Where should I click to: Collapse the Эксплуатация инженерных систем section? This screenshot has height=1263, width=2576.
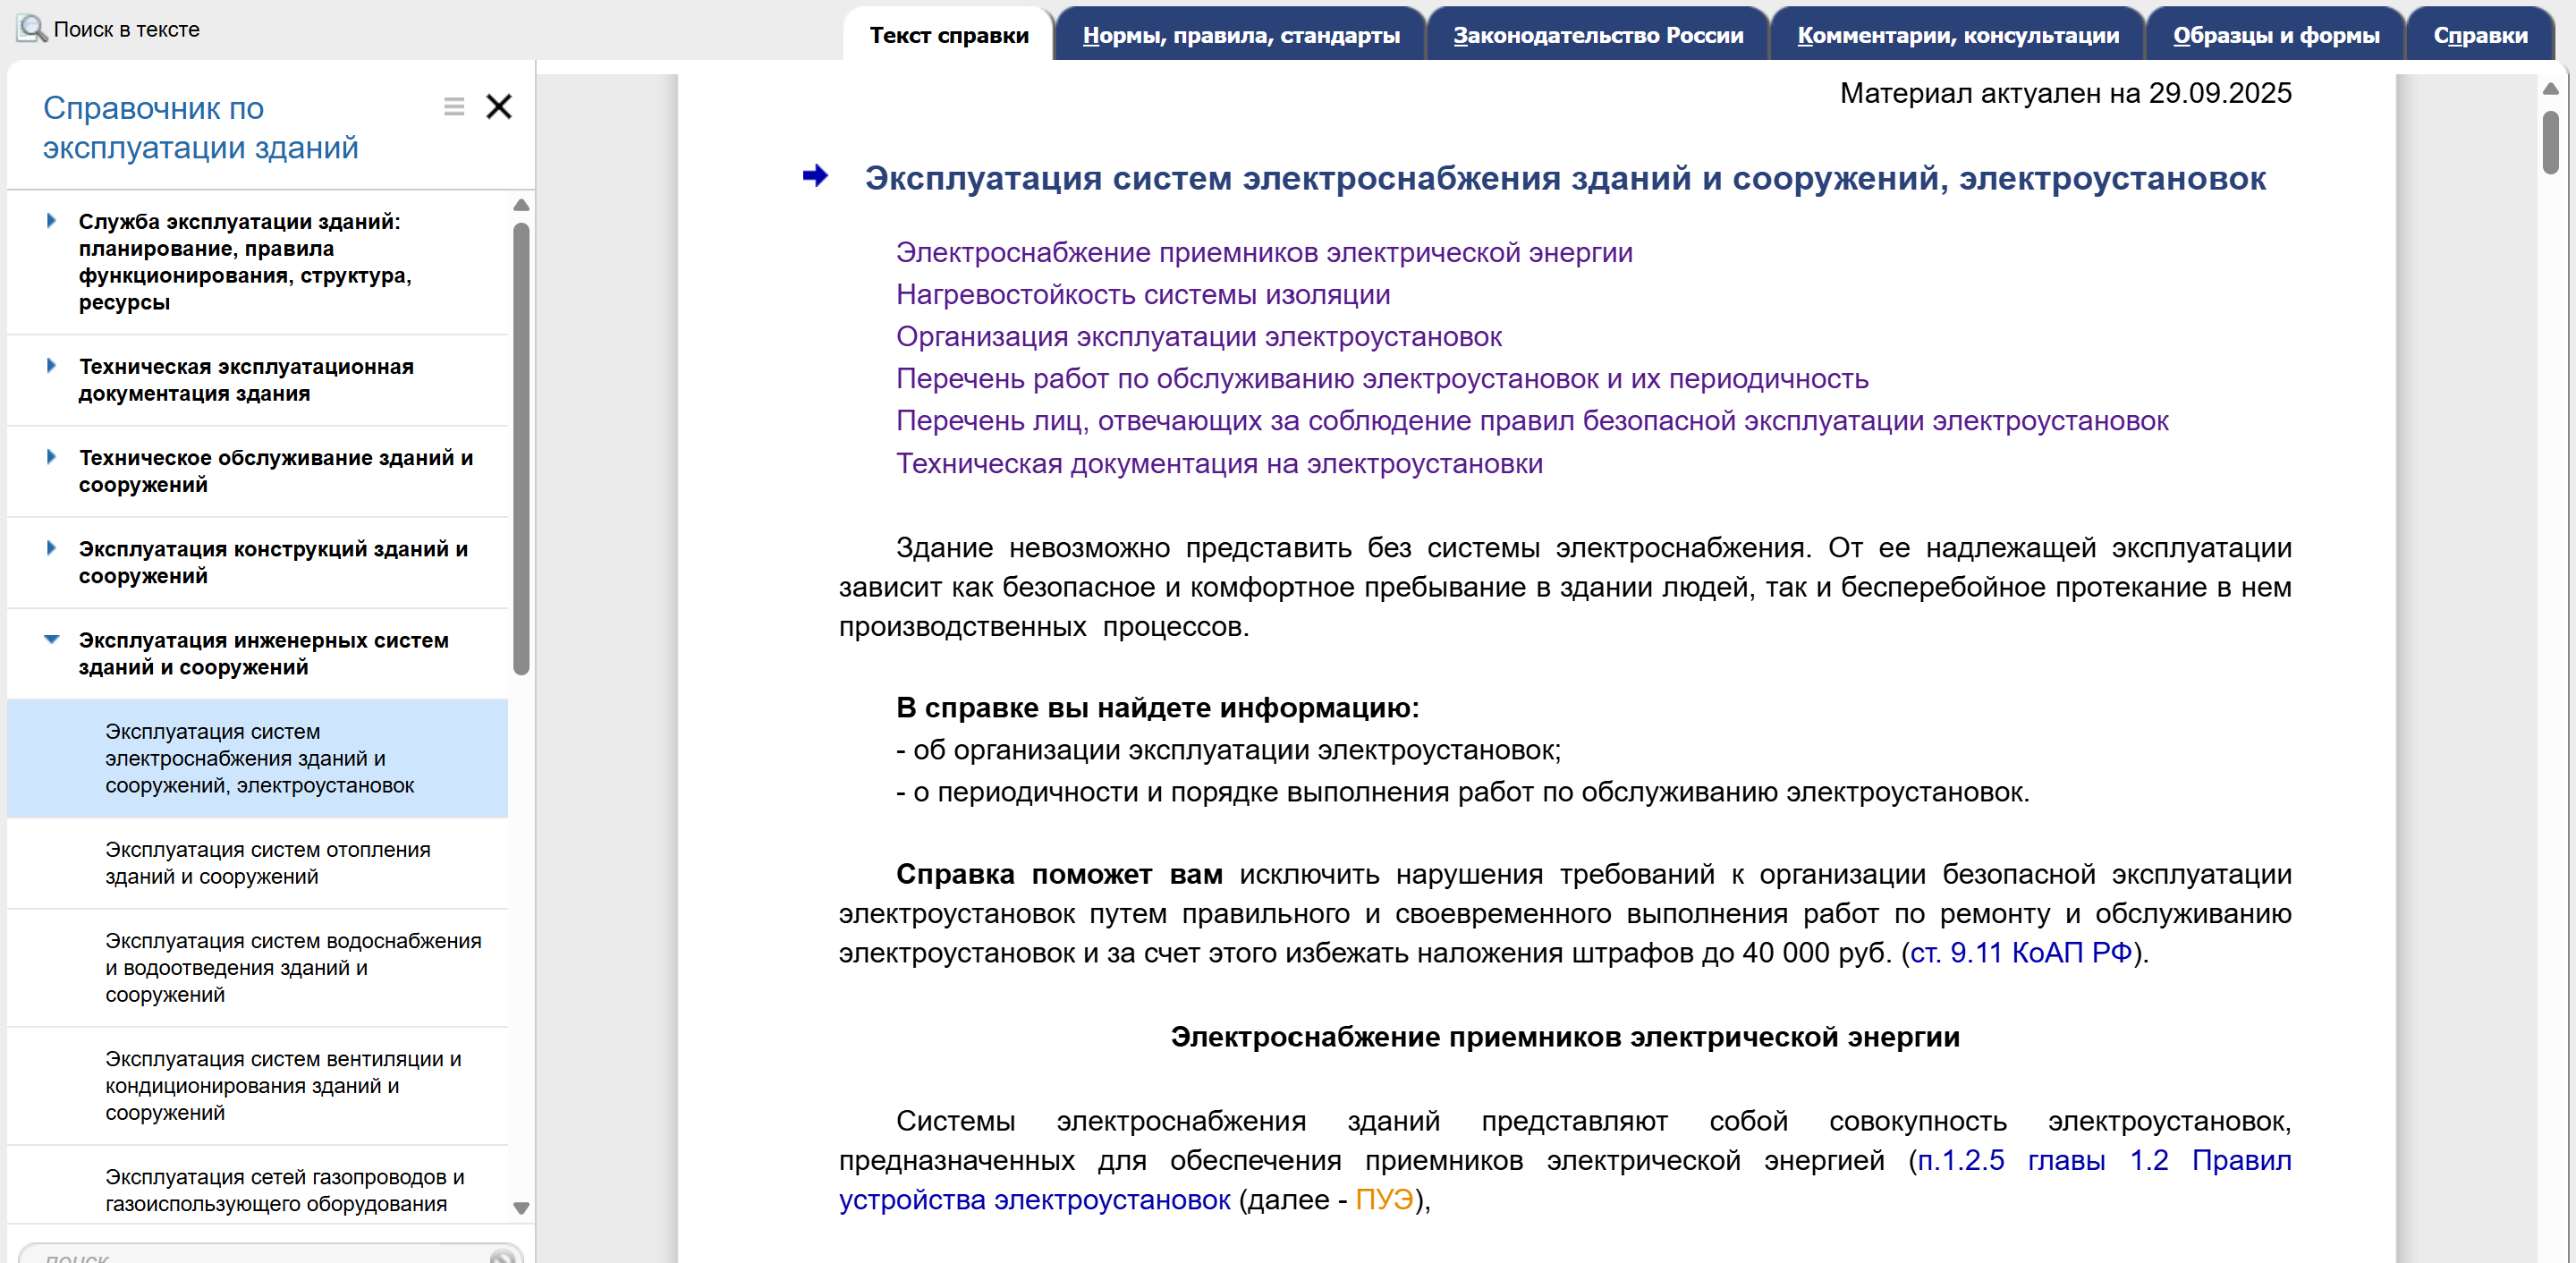[51, 640]
